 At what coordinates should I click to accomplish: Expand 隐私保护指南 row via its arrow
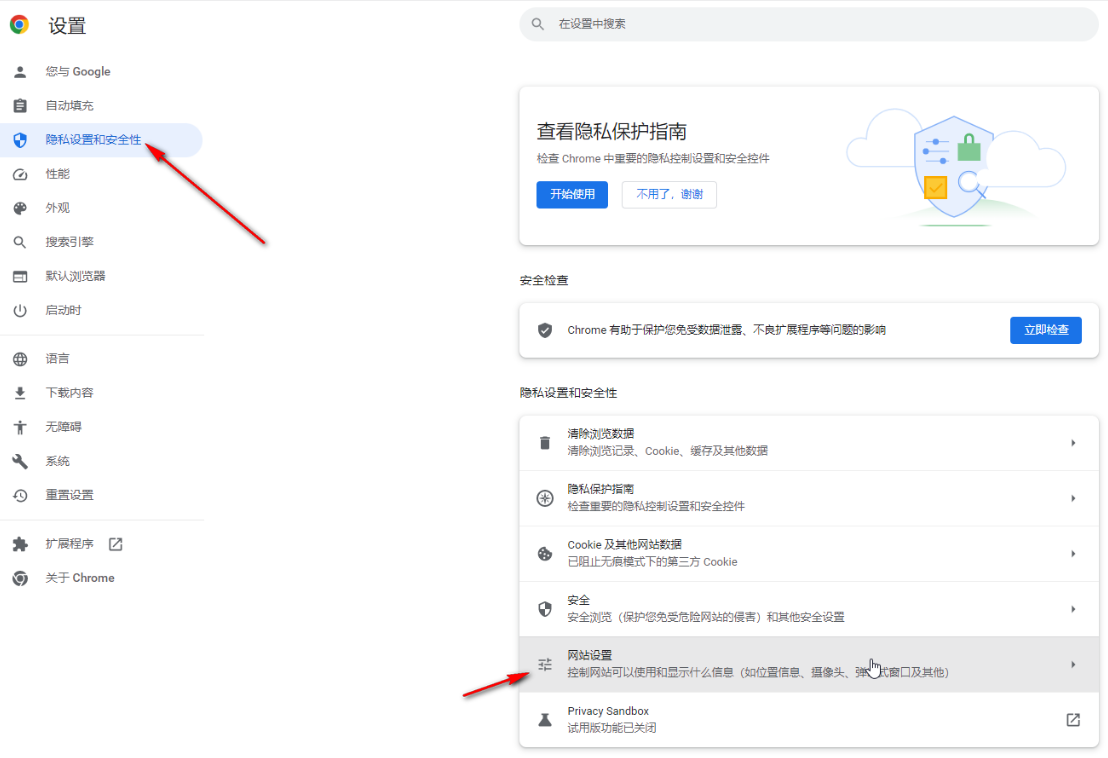1073,498
